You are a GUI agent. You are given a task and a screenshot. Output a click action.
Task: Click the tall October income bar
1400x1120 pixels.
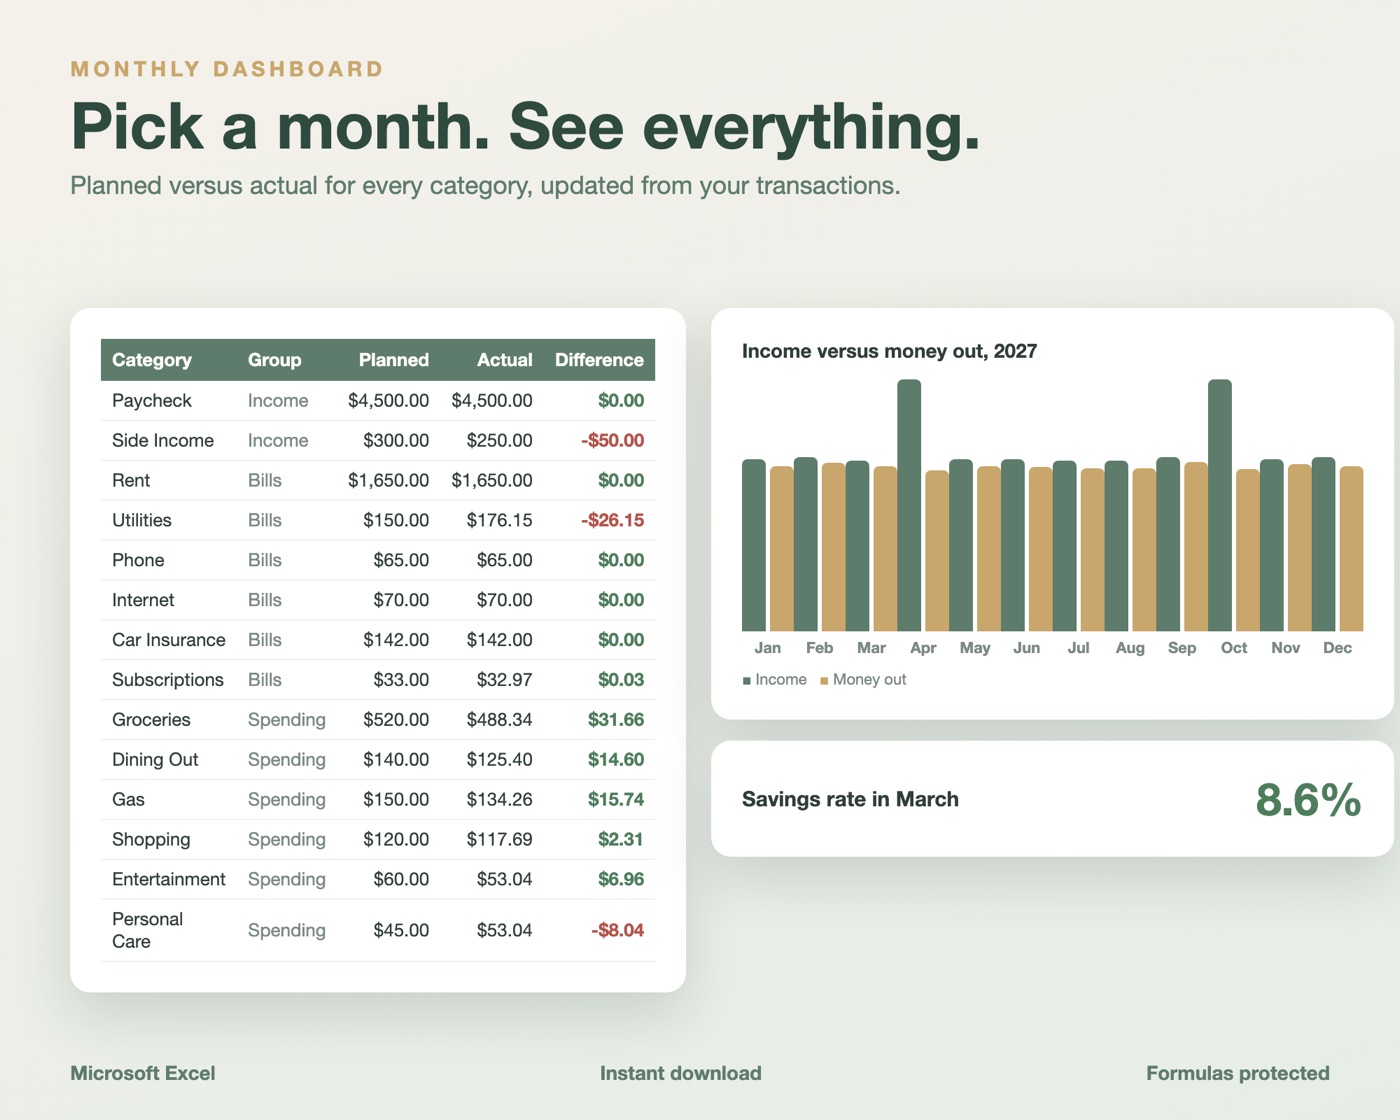(1220, 505)
